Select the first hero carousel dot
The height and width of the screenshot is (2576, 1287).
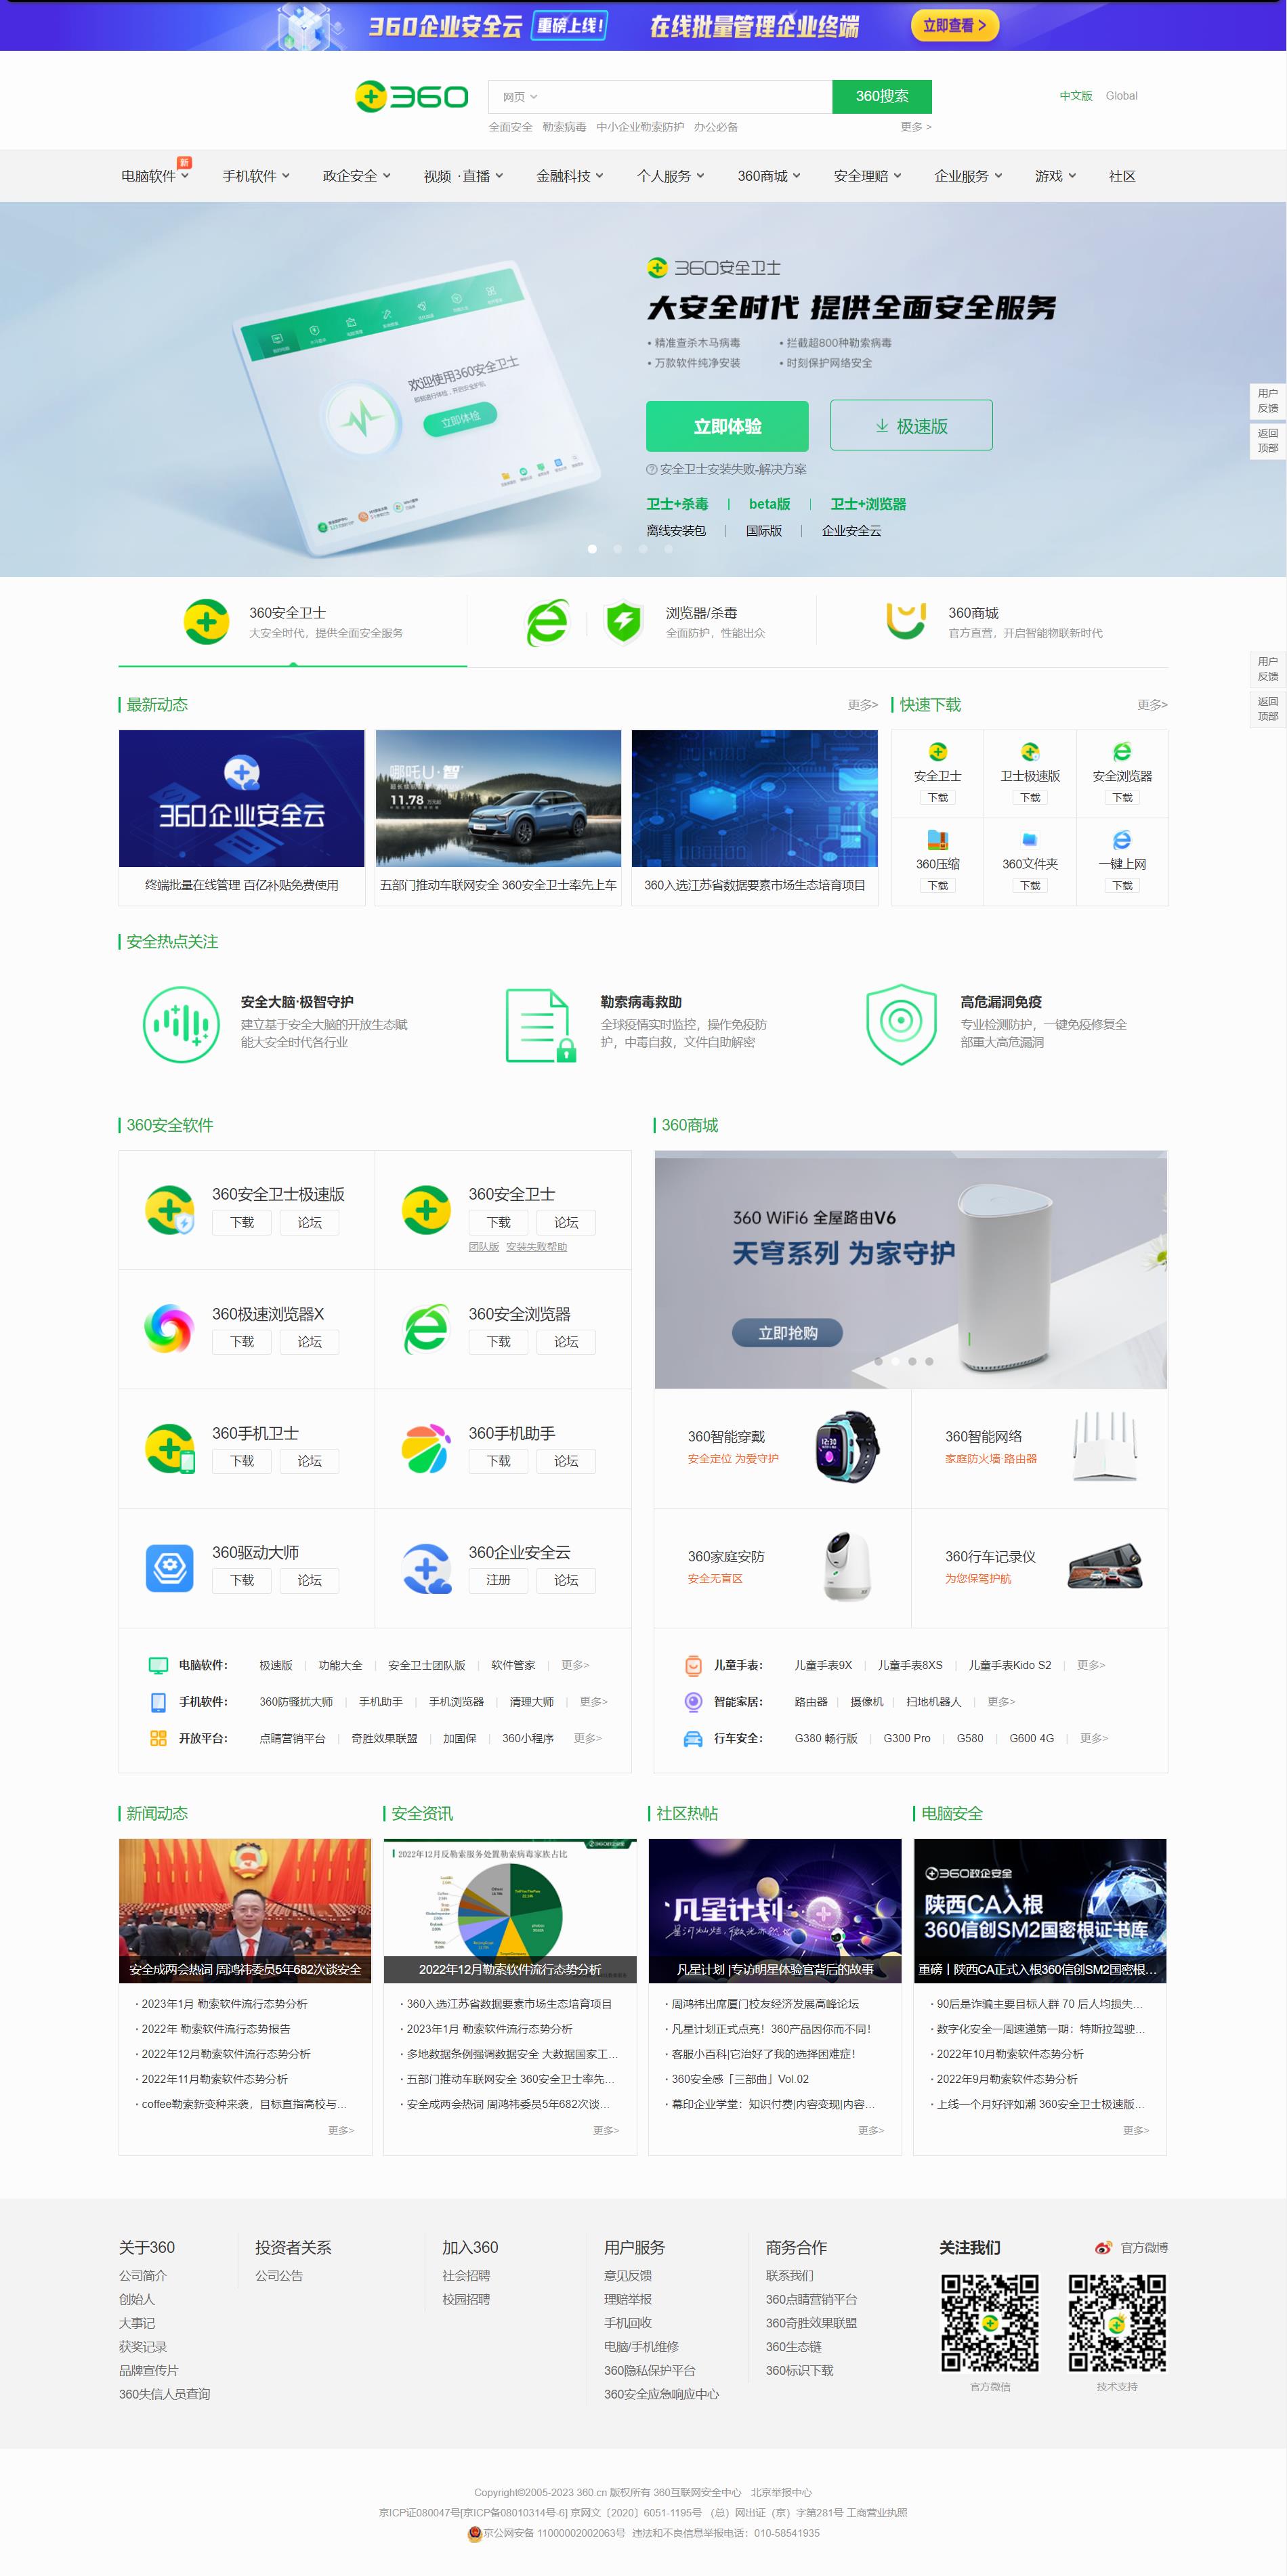(592, 548)
